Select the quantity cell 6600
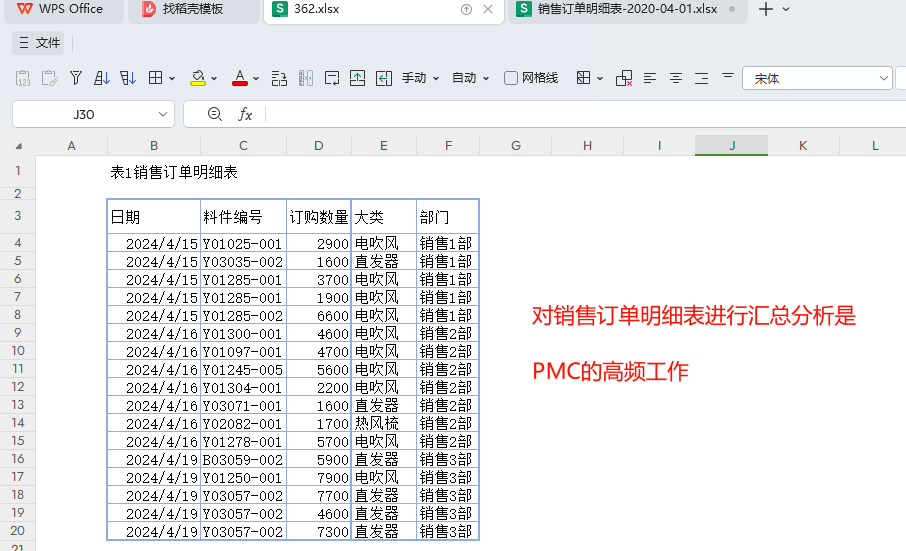Viewport: 906px width, 551px height. point(318,315)
